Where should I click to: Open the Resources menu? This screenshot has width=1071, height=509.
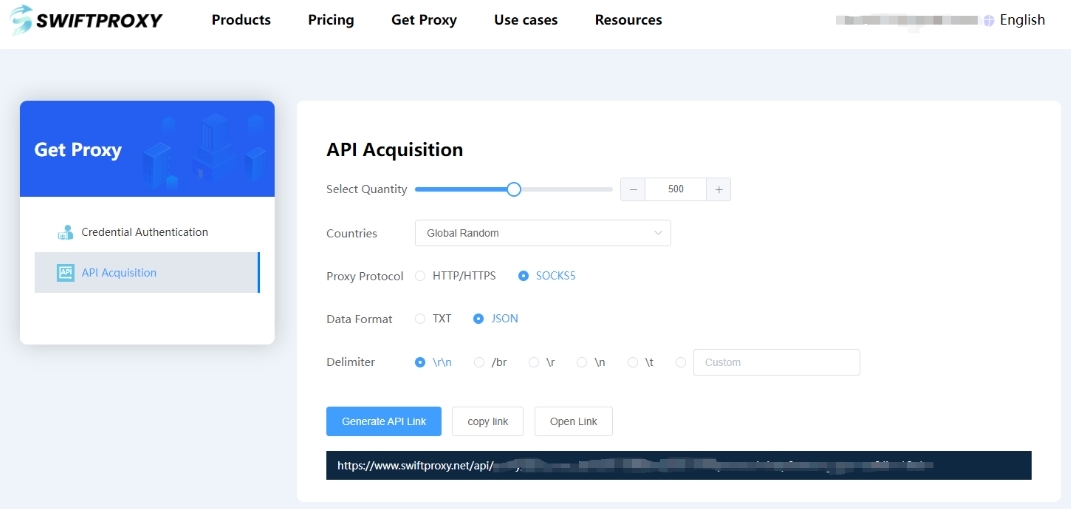tap(628, 20)
